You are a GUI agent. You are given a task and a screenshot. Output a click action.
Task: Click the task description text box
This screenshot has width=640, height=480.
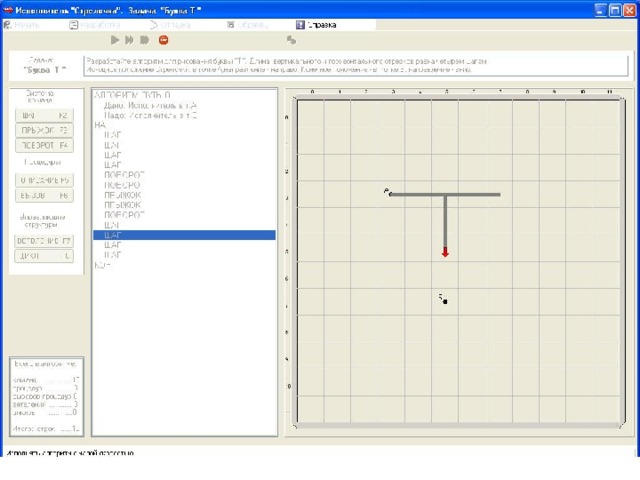(x=356, y=66)
